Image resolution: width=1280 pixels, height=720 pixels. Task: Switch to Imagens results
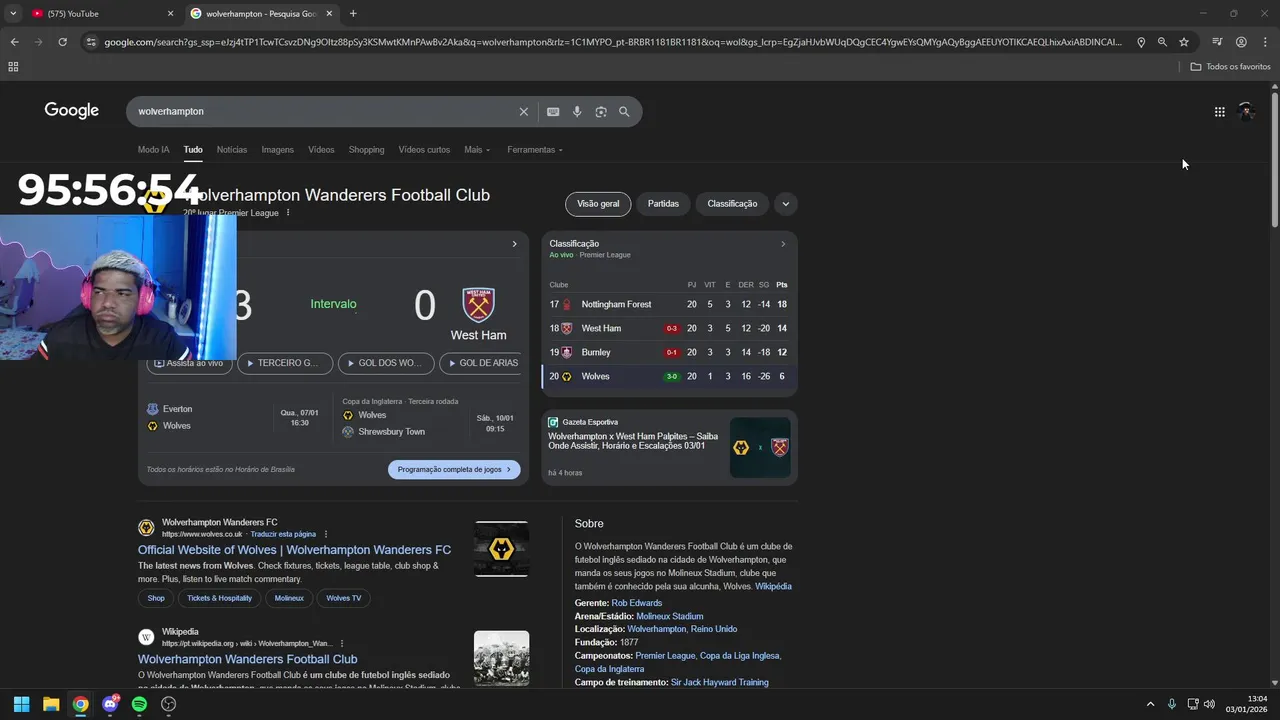click(278, 150)
